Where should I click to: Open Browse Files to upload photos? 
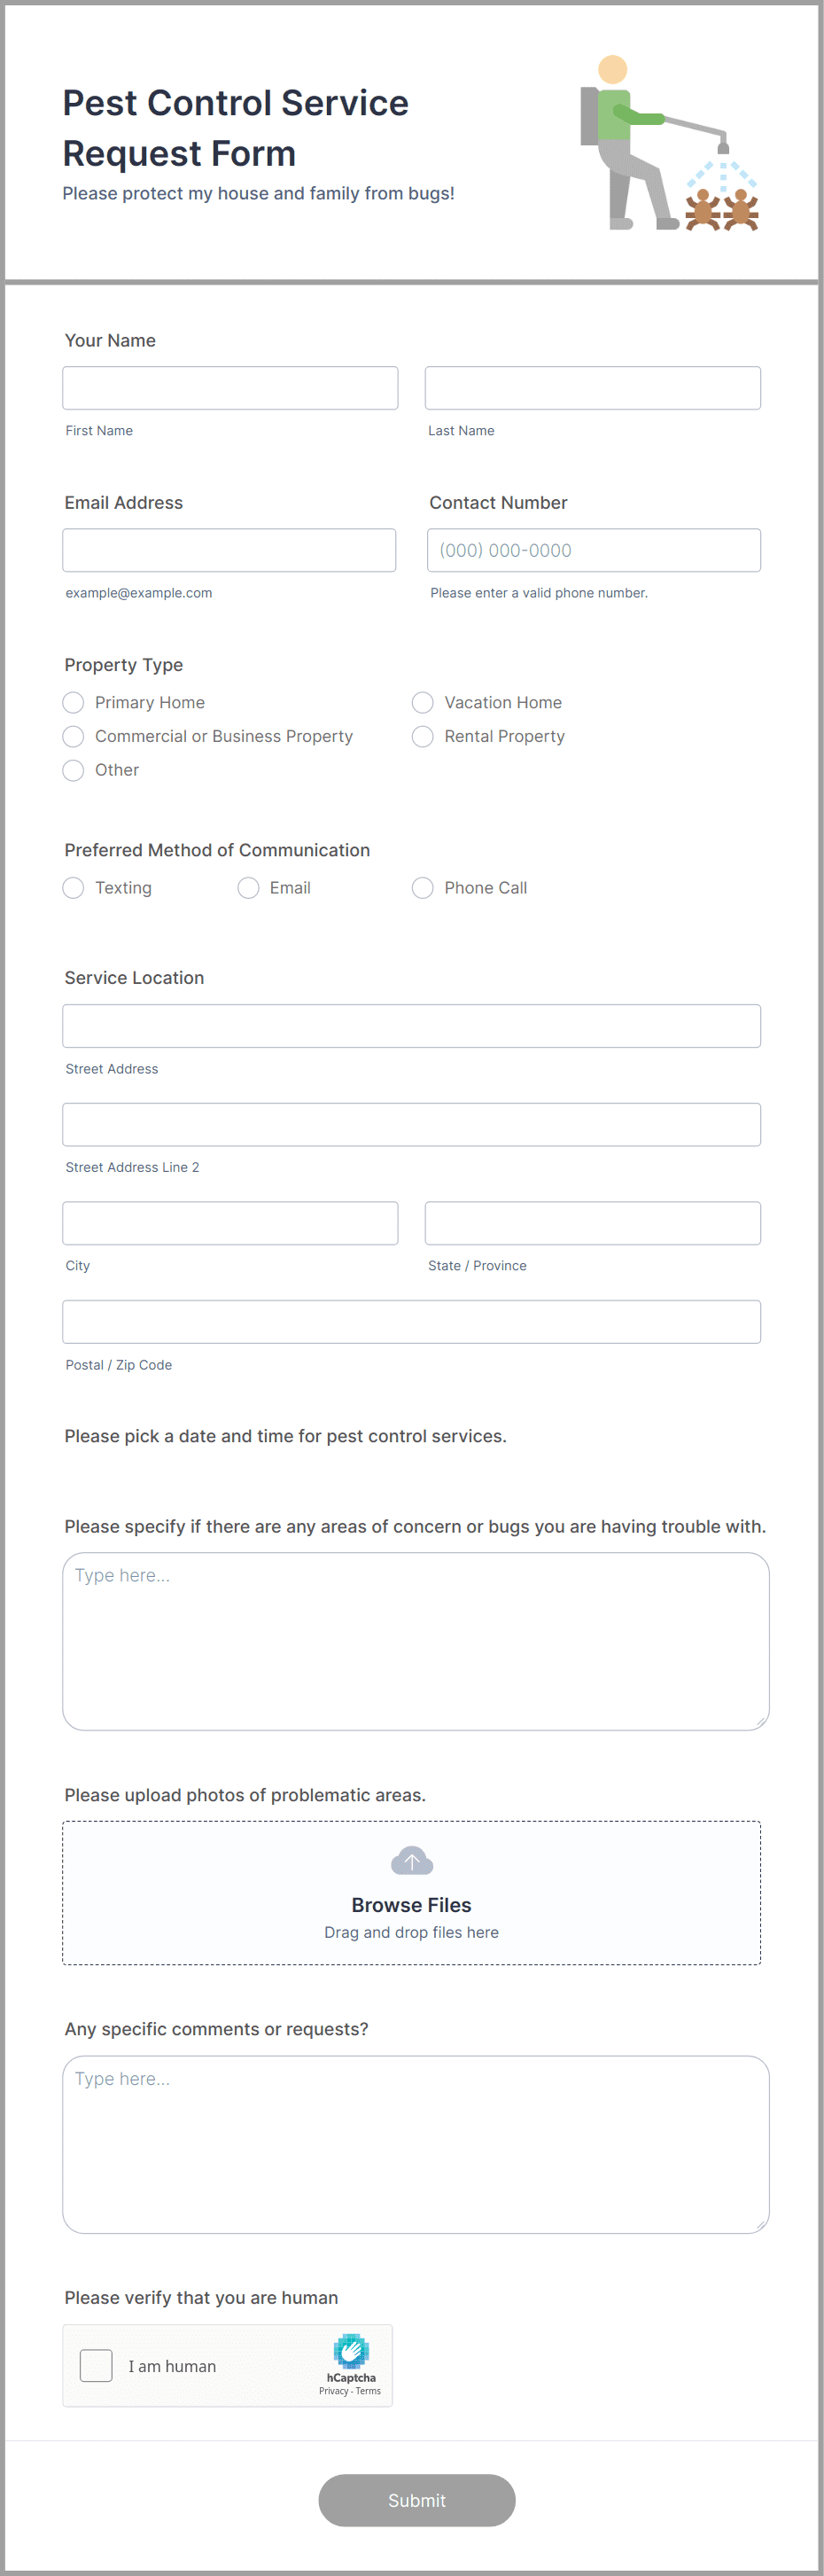pos(411,1904)
